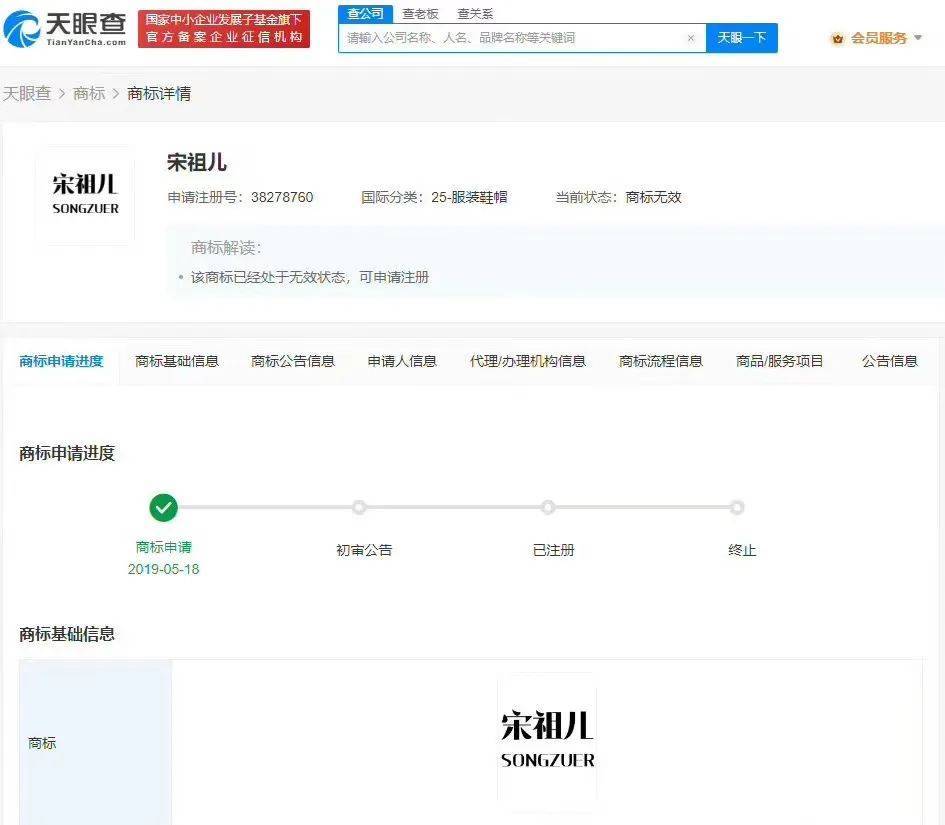Click the member services crown icon
The image size is (945, 825).
tap(837, 38)
